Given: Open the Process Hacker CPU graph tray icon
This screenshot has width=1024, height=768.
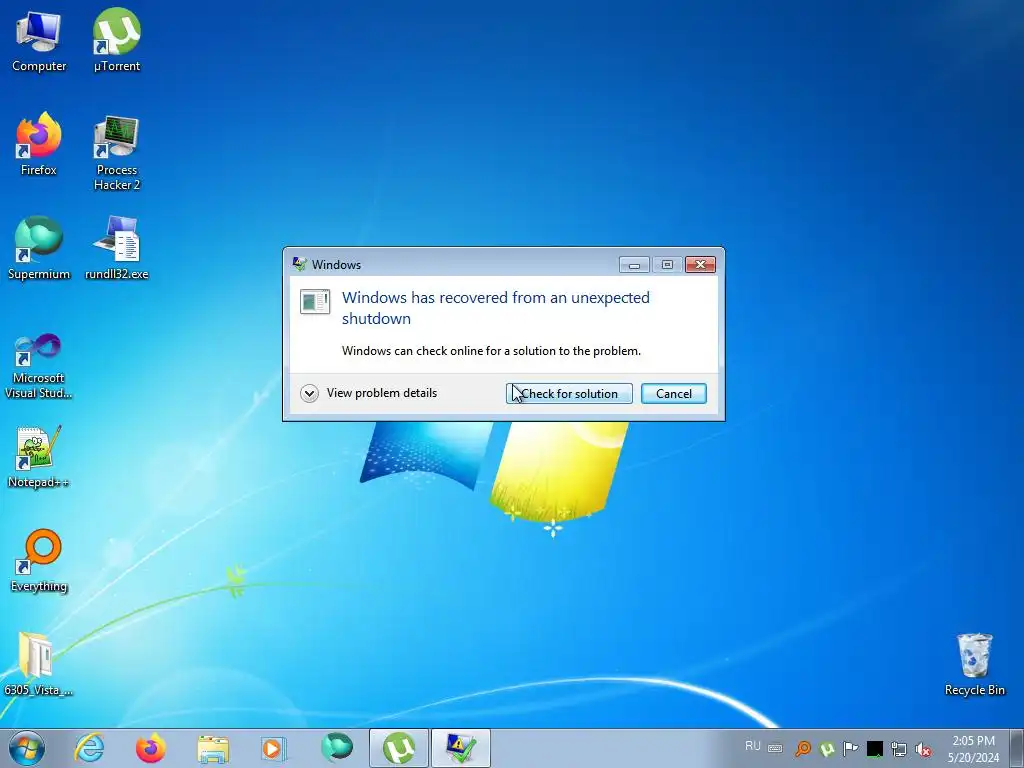Looking at the screenshot, I should (x=874, y=748).
